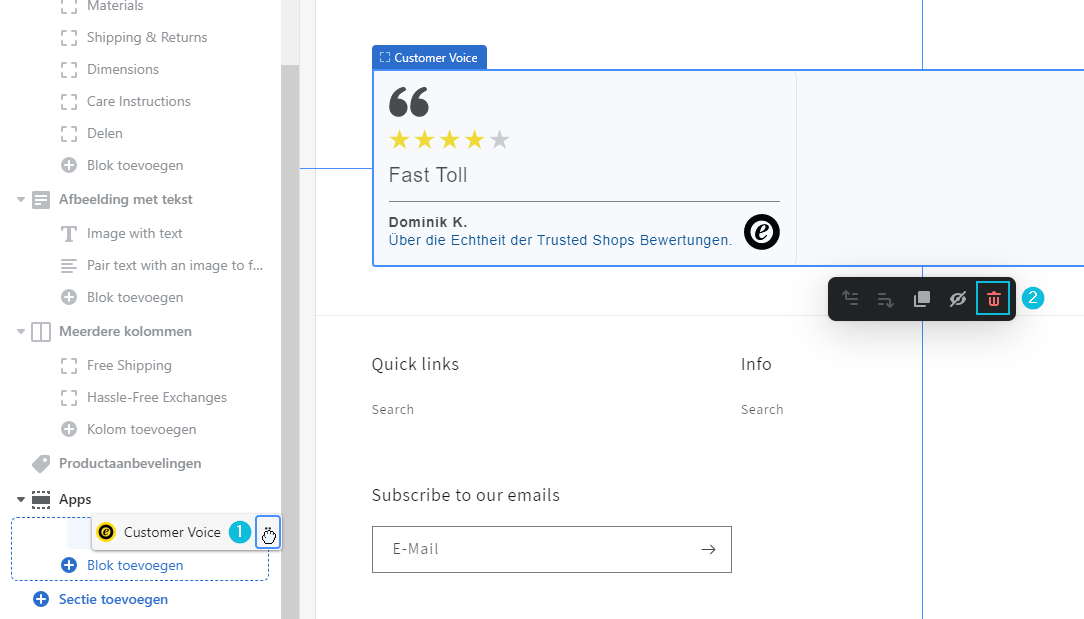Select the Pair text with an image block

175,266
